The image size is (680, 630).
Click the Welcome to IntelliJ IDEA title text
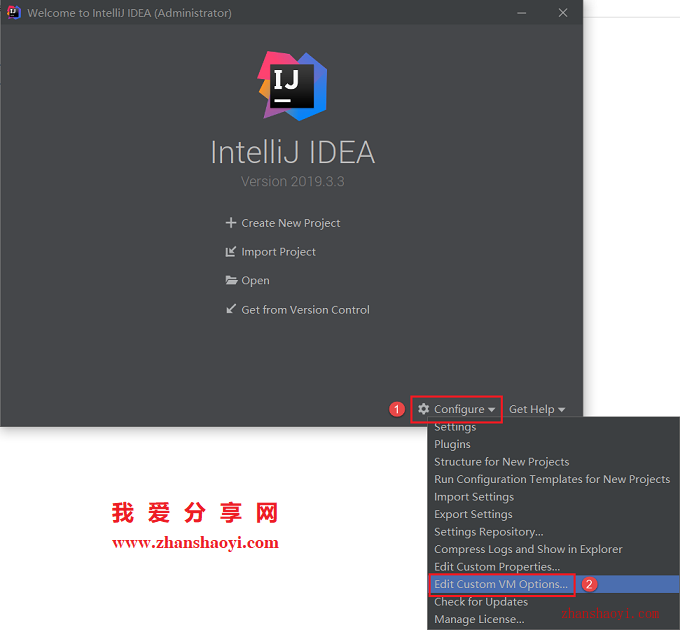pos(129,13)
